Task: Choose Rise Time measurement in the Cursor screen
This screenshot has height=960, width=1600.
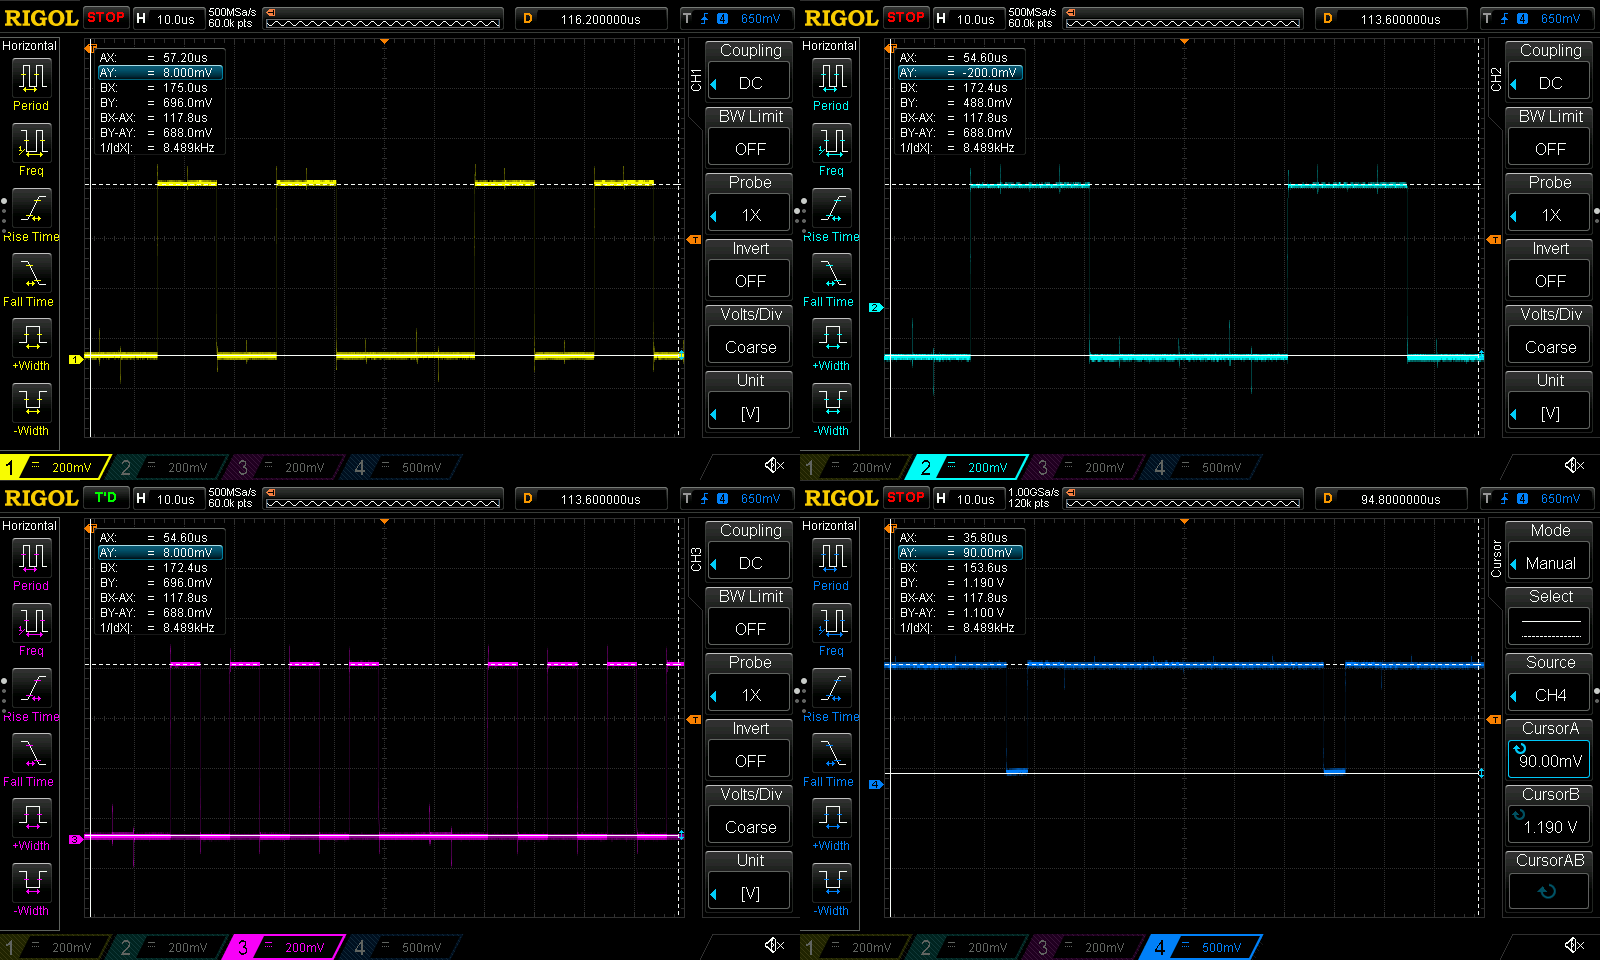Action: [x=831, y=697]
